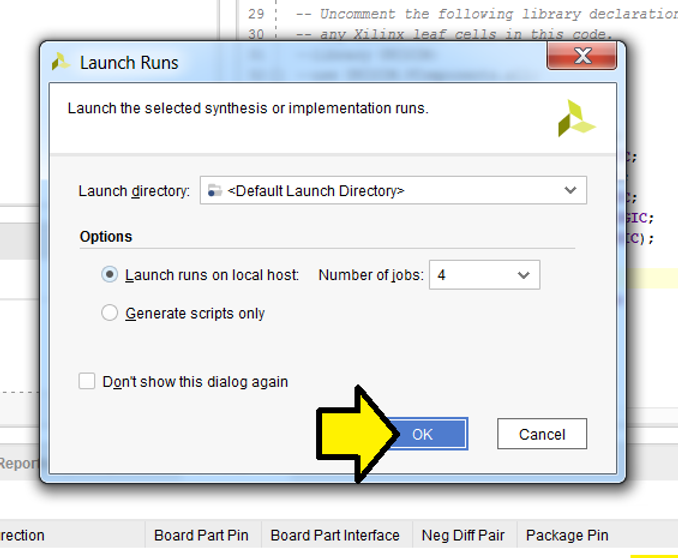Select Generate scripts only option
The height and width of the screenshot is (558, 678).
tap(109, 313)
